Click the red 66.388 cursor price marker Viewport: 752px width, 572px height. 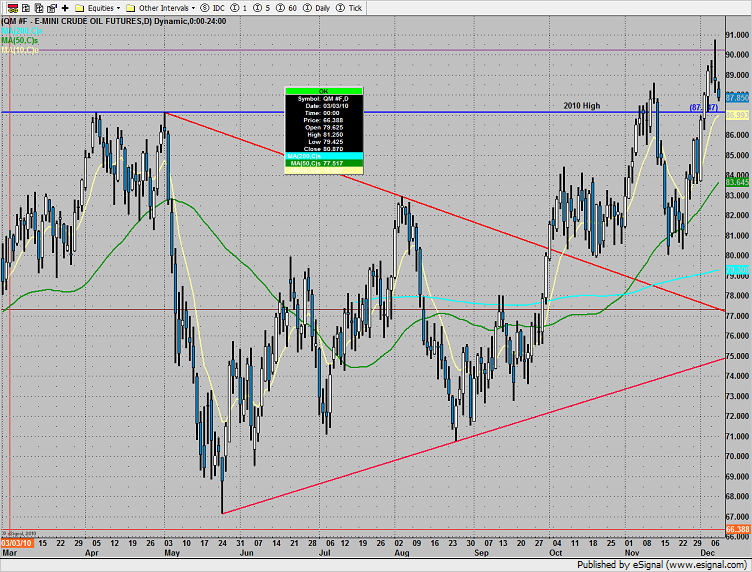point(737,529)
